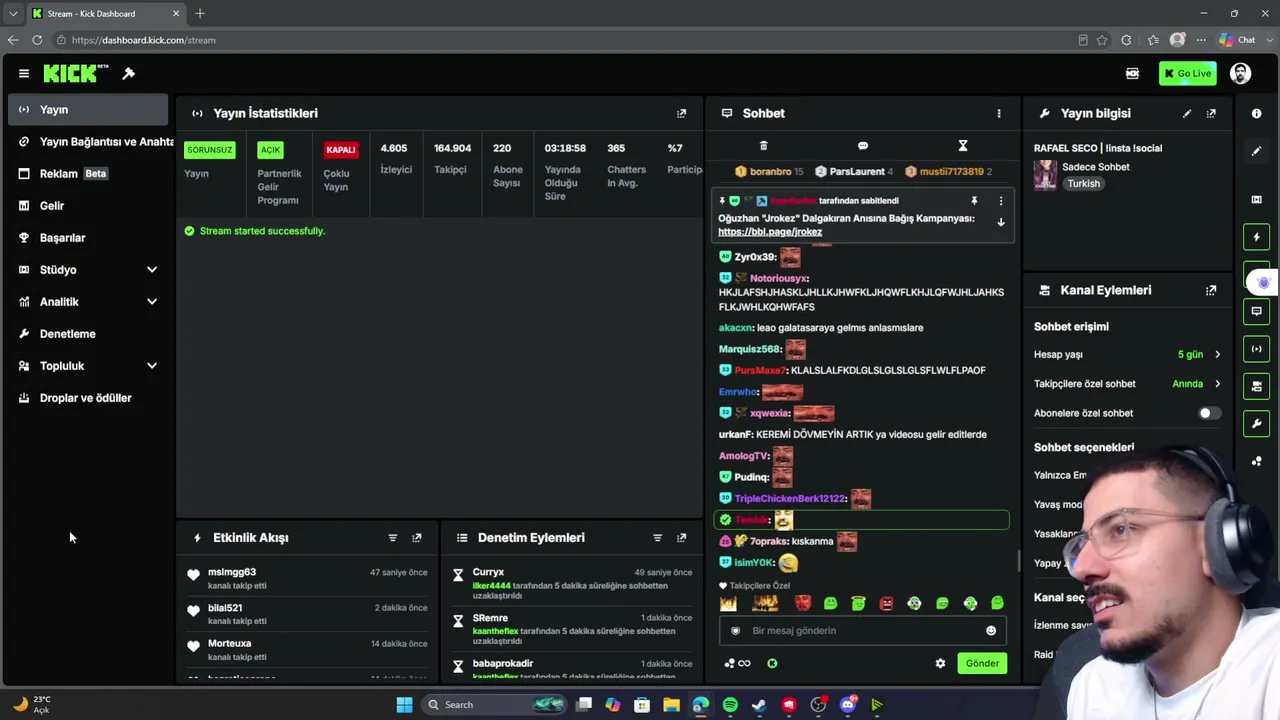Open Spotify from the taskbar
The width and height of the screenshot is (1280, 720).
pos(730,705)
